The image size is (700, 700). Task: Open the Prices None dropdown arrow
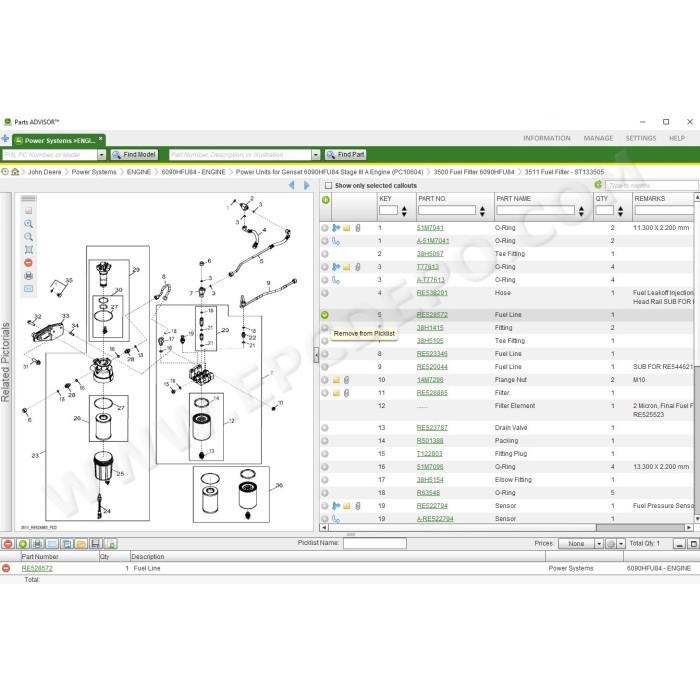click(x=599, y=544)
